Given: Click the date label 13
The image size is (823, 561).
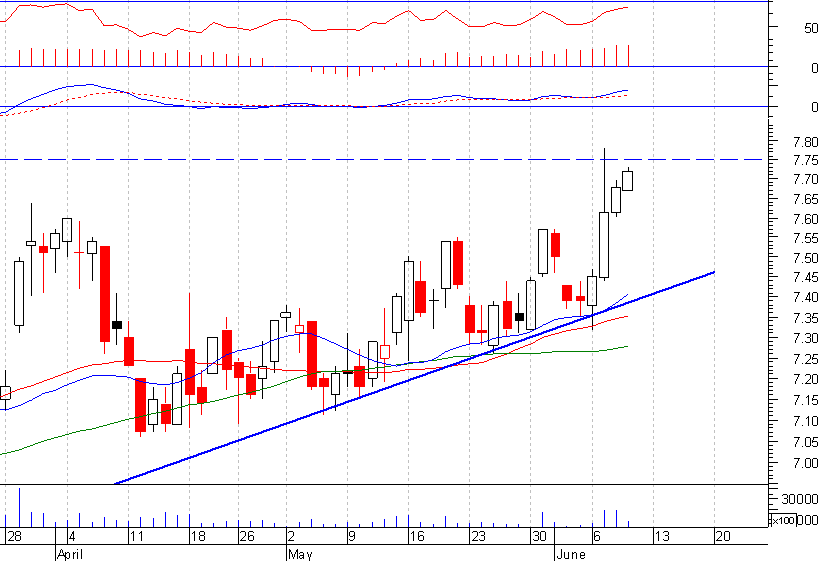Looking at the screenshot, I should [x=662, y=536].
